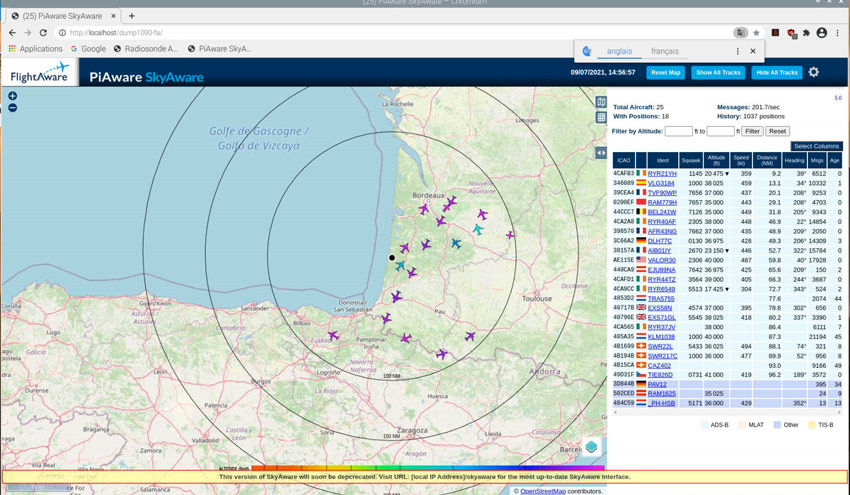The width and height of the screenshot is (850, 495).
Task: Sort table by Speed column
Action: (x=741, y=160)
